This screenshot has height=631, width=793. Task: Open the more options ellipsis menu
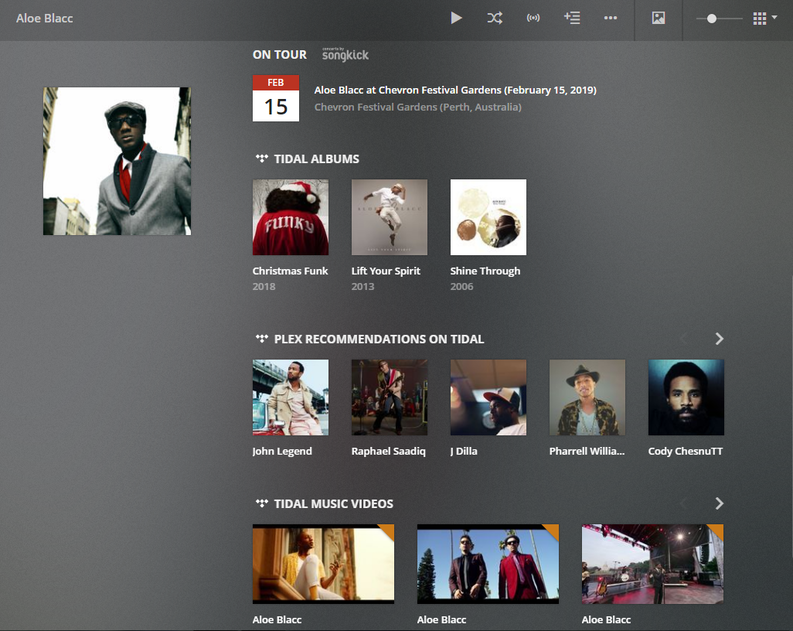click(x=610, y=18)
